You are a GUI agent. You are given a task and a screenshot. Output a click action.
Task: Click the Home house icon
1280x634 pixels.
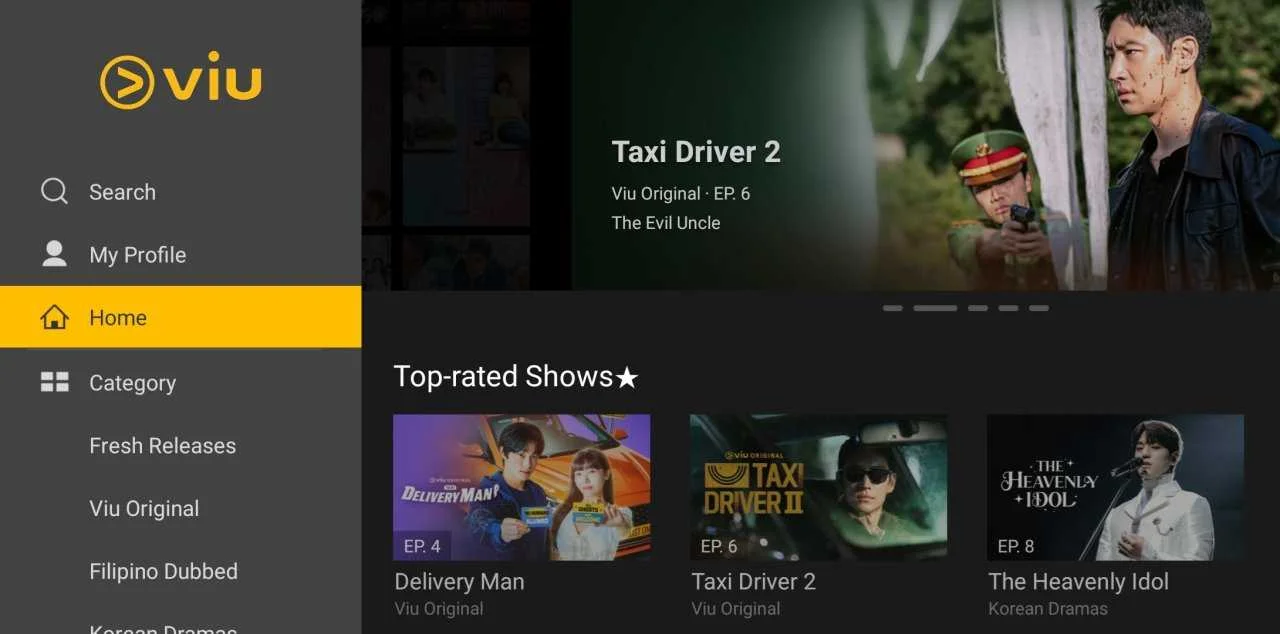pos(54,318)
